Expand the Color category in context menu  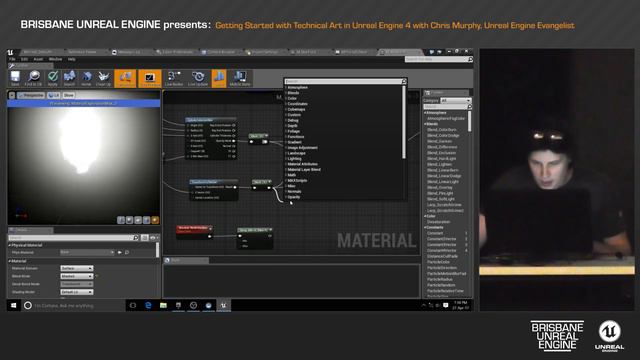tap(291, 98)
